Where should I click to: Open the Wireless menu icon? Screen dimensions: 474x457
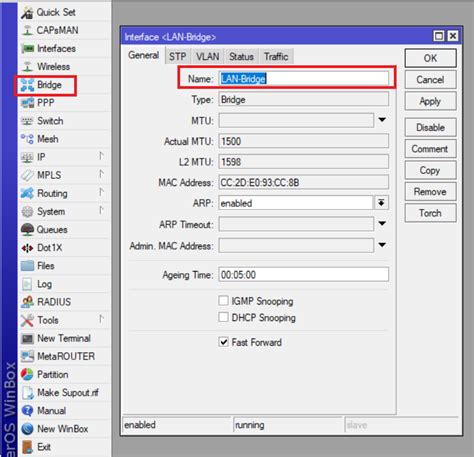tap(27, 67)
